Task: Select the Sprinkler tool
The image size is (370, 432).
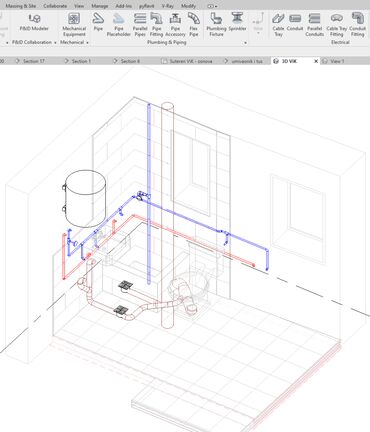Action: click(237, 22)
